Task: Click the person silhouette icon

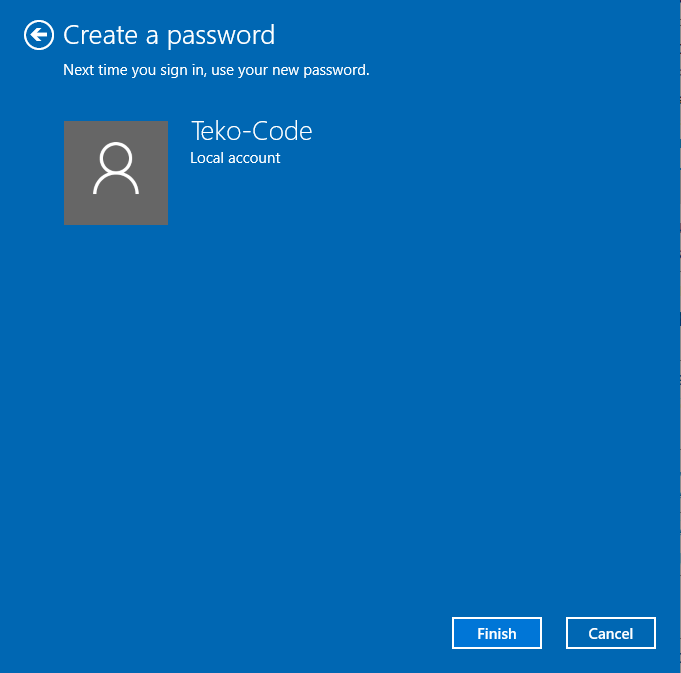Action: [x=115, y=170]
